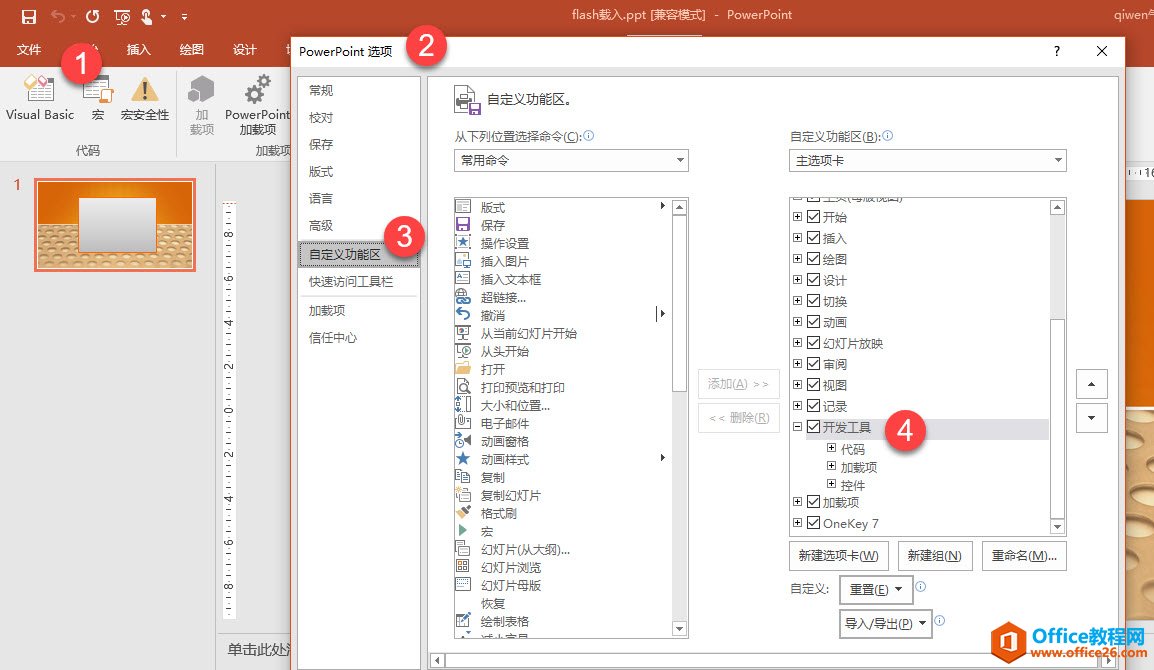Image resolution: width=1154 pixels, height=670 pixels.
Task: Toggle the 幻灯片放映 tab checkbox
Action: (813, 342)
